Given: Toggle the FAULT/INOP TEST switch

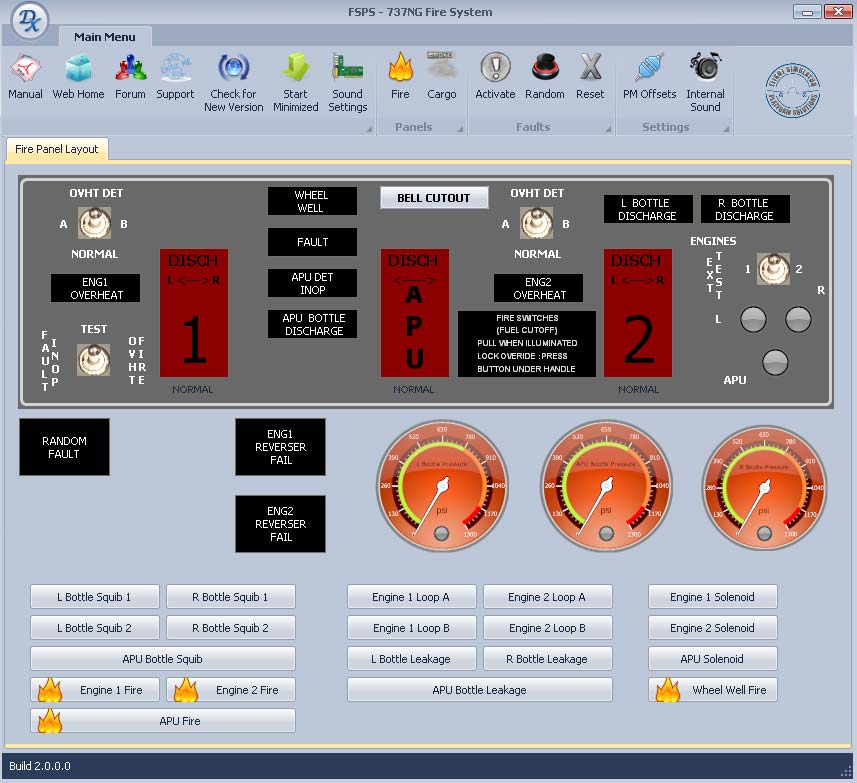Looking at the screenshot, I should (x=94, y=359).
